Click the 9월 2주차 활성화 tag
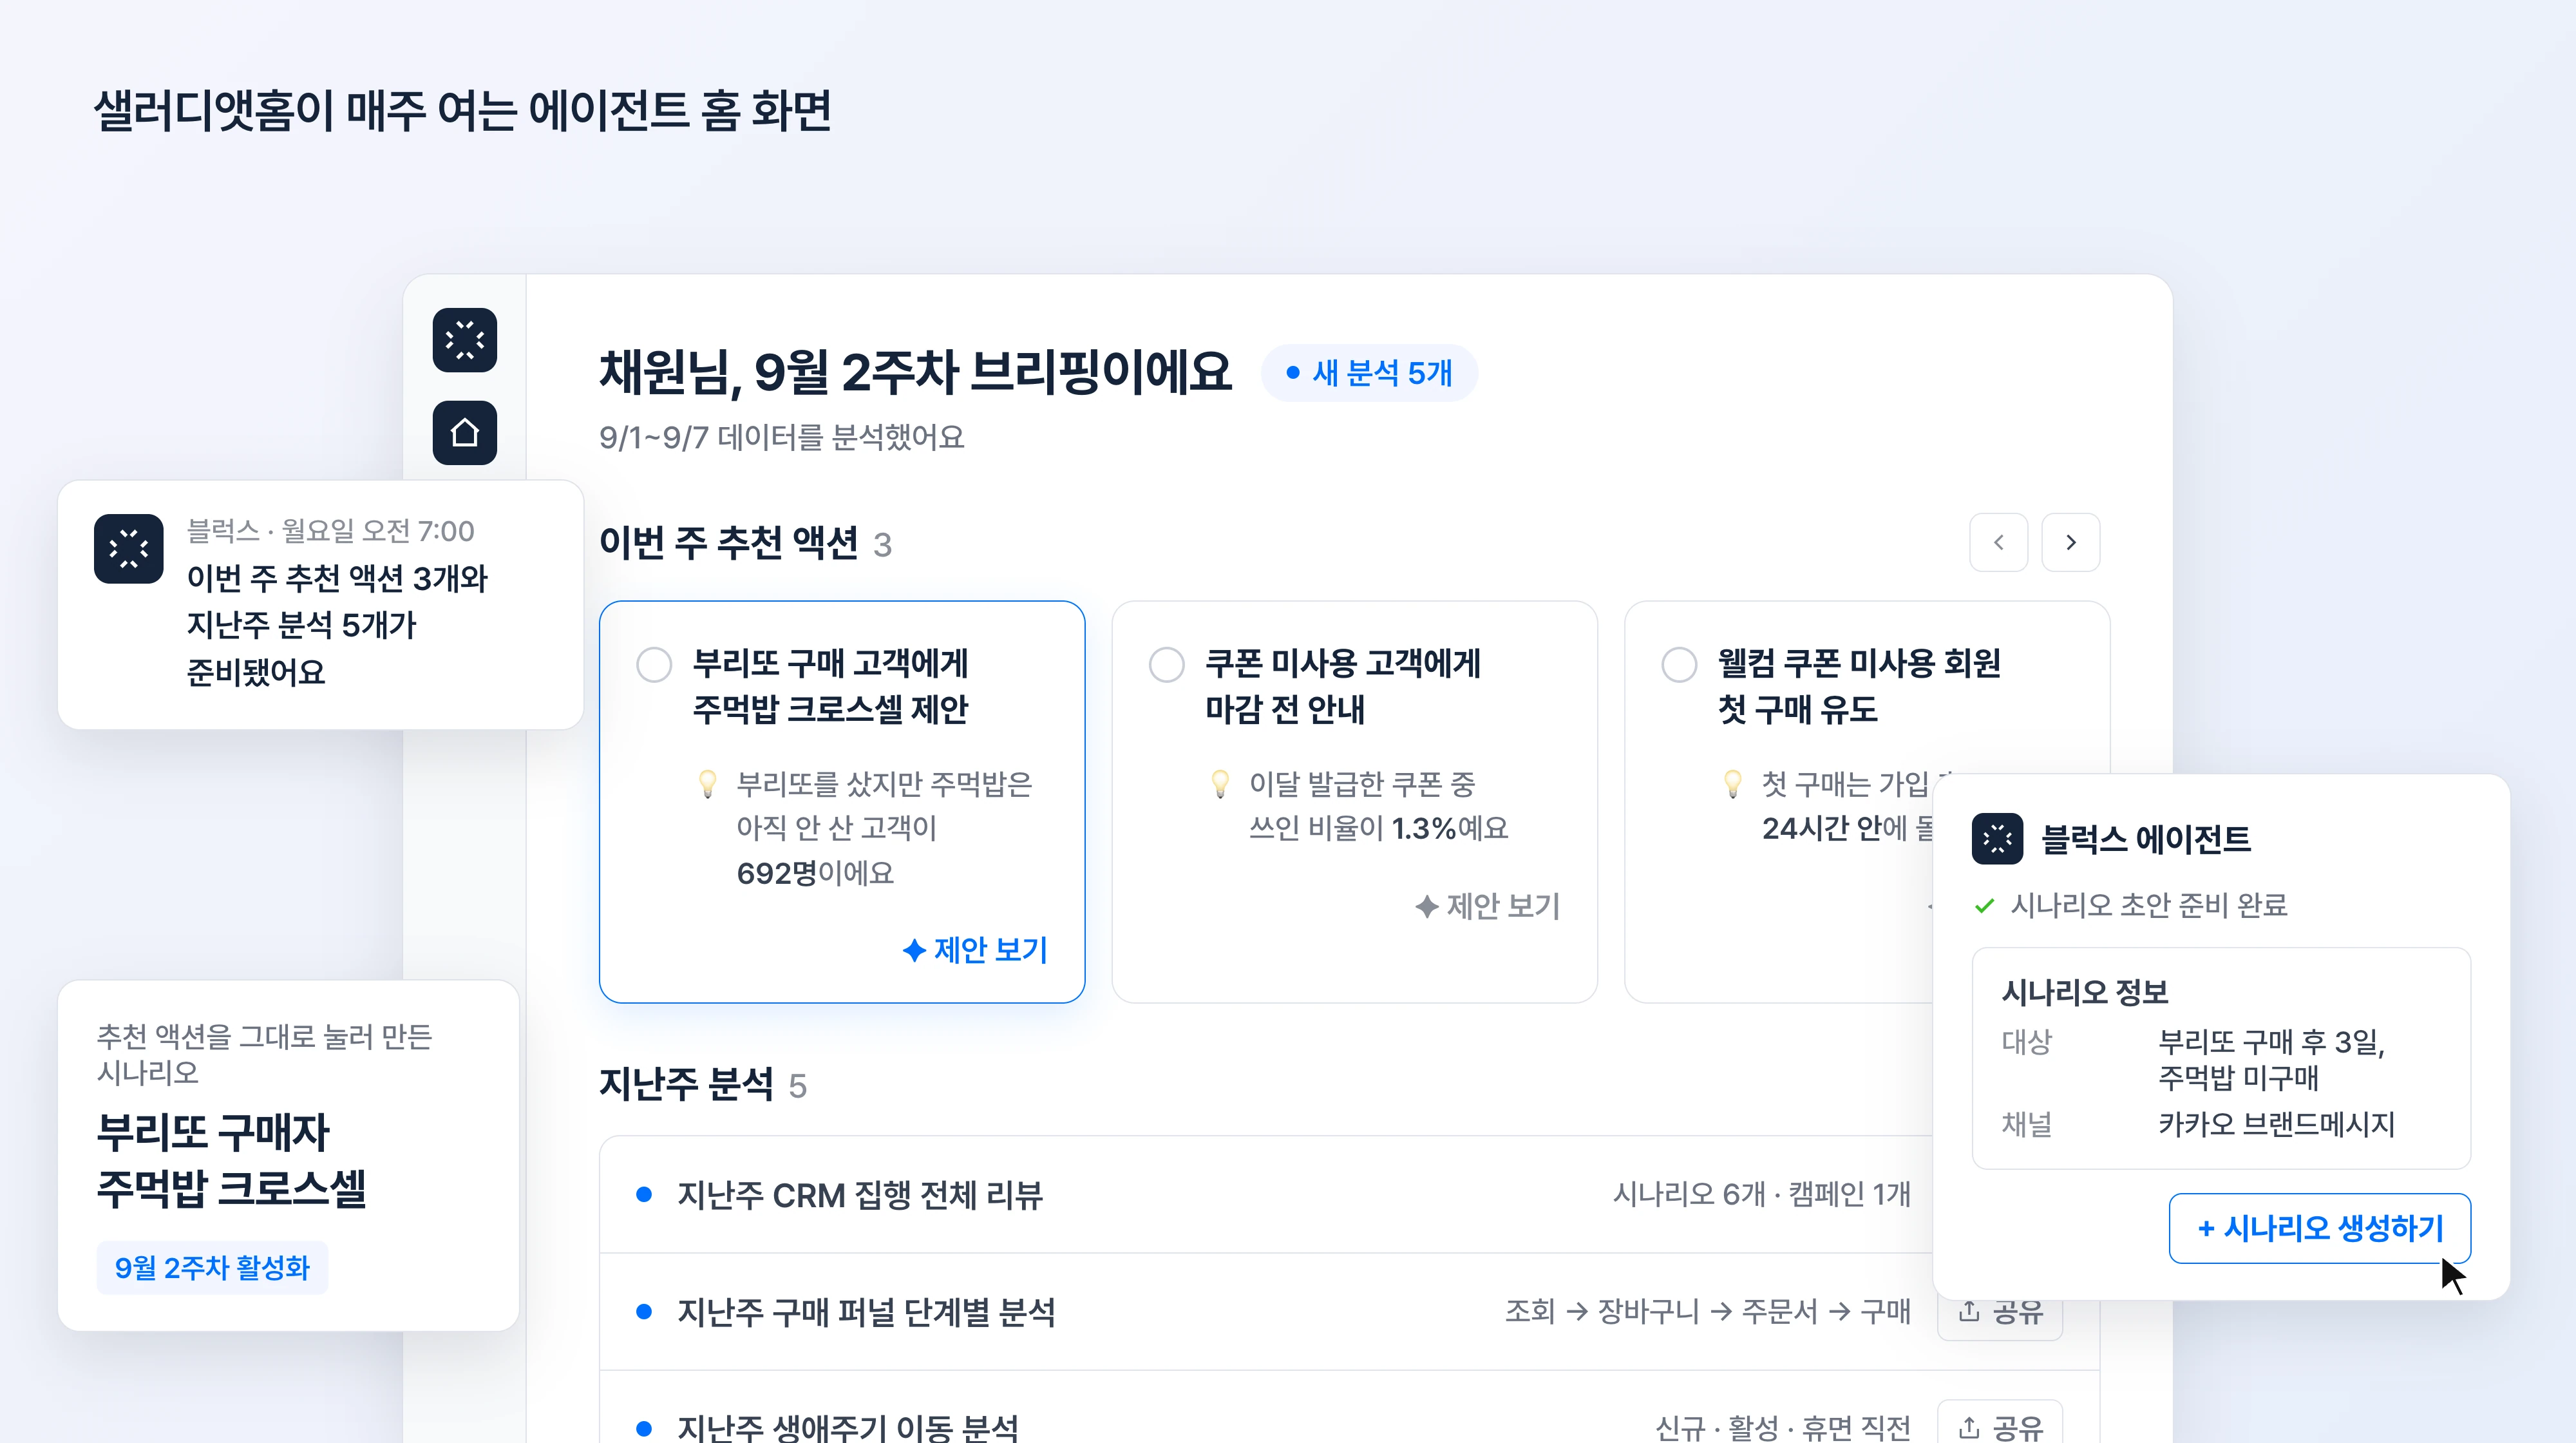Viewport: 2576px width, 1443px height. coord(212,1268)
